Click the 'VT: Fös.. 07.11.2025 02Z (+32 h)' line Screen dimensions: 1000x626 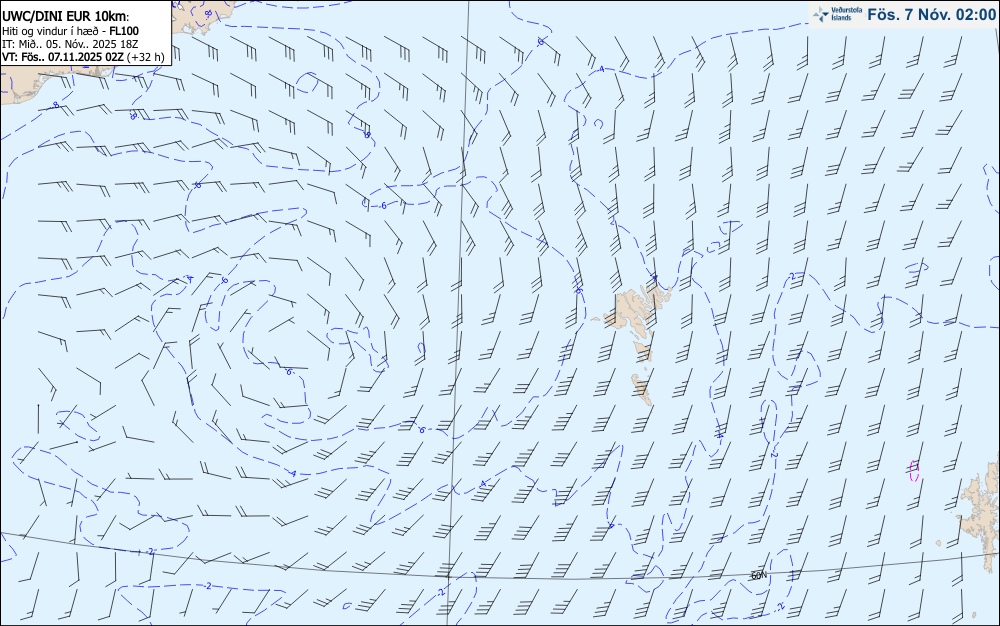click(83, 57)
